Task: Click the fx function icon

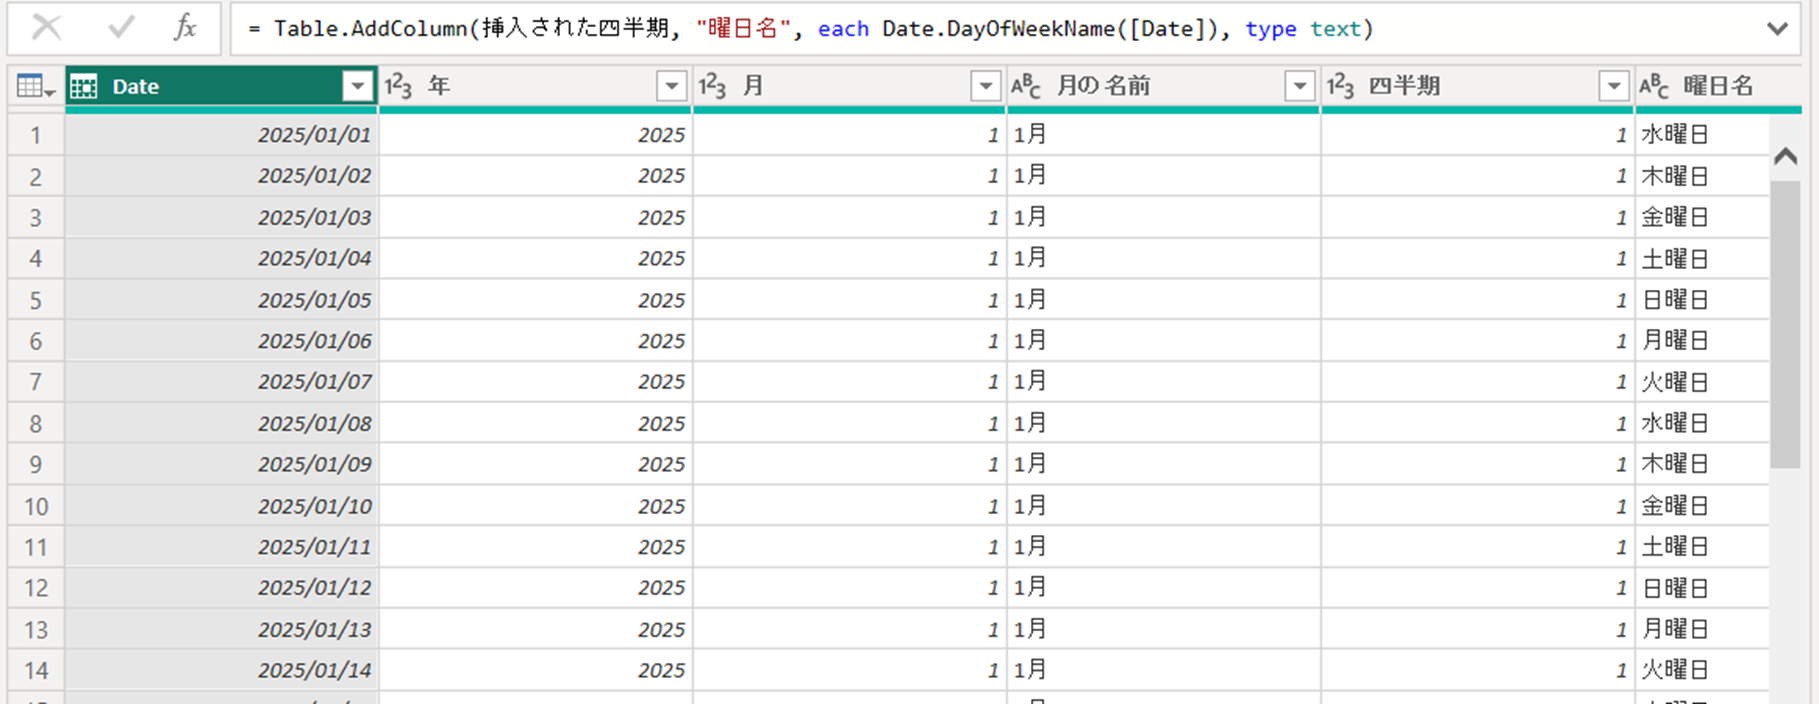Action: 185,28
